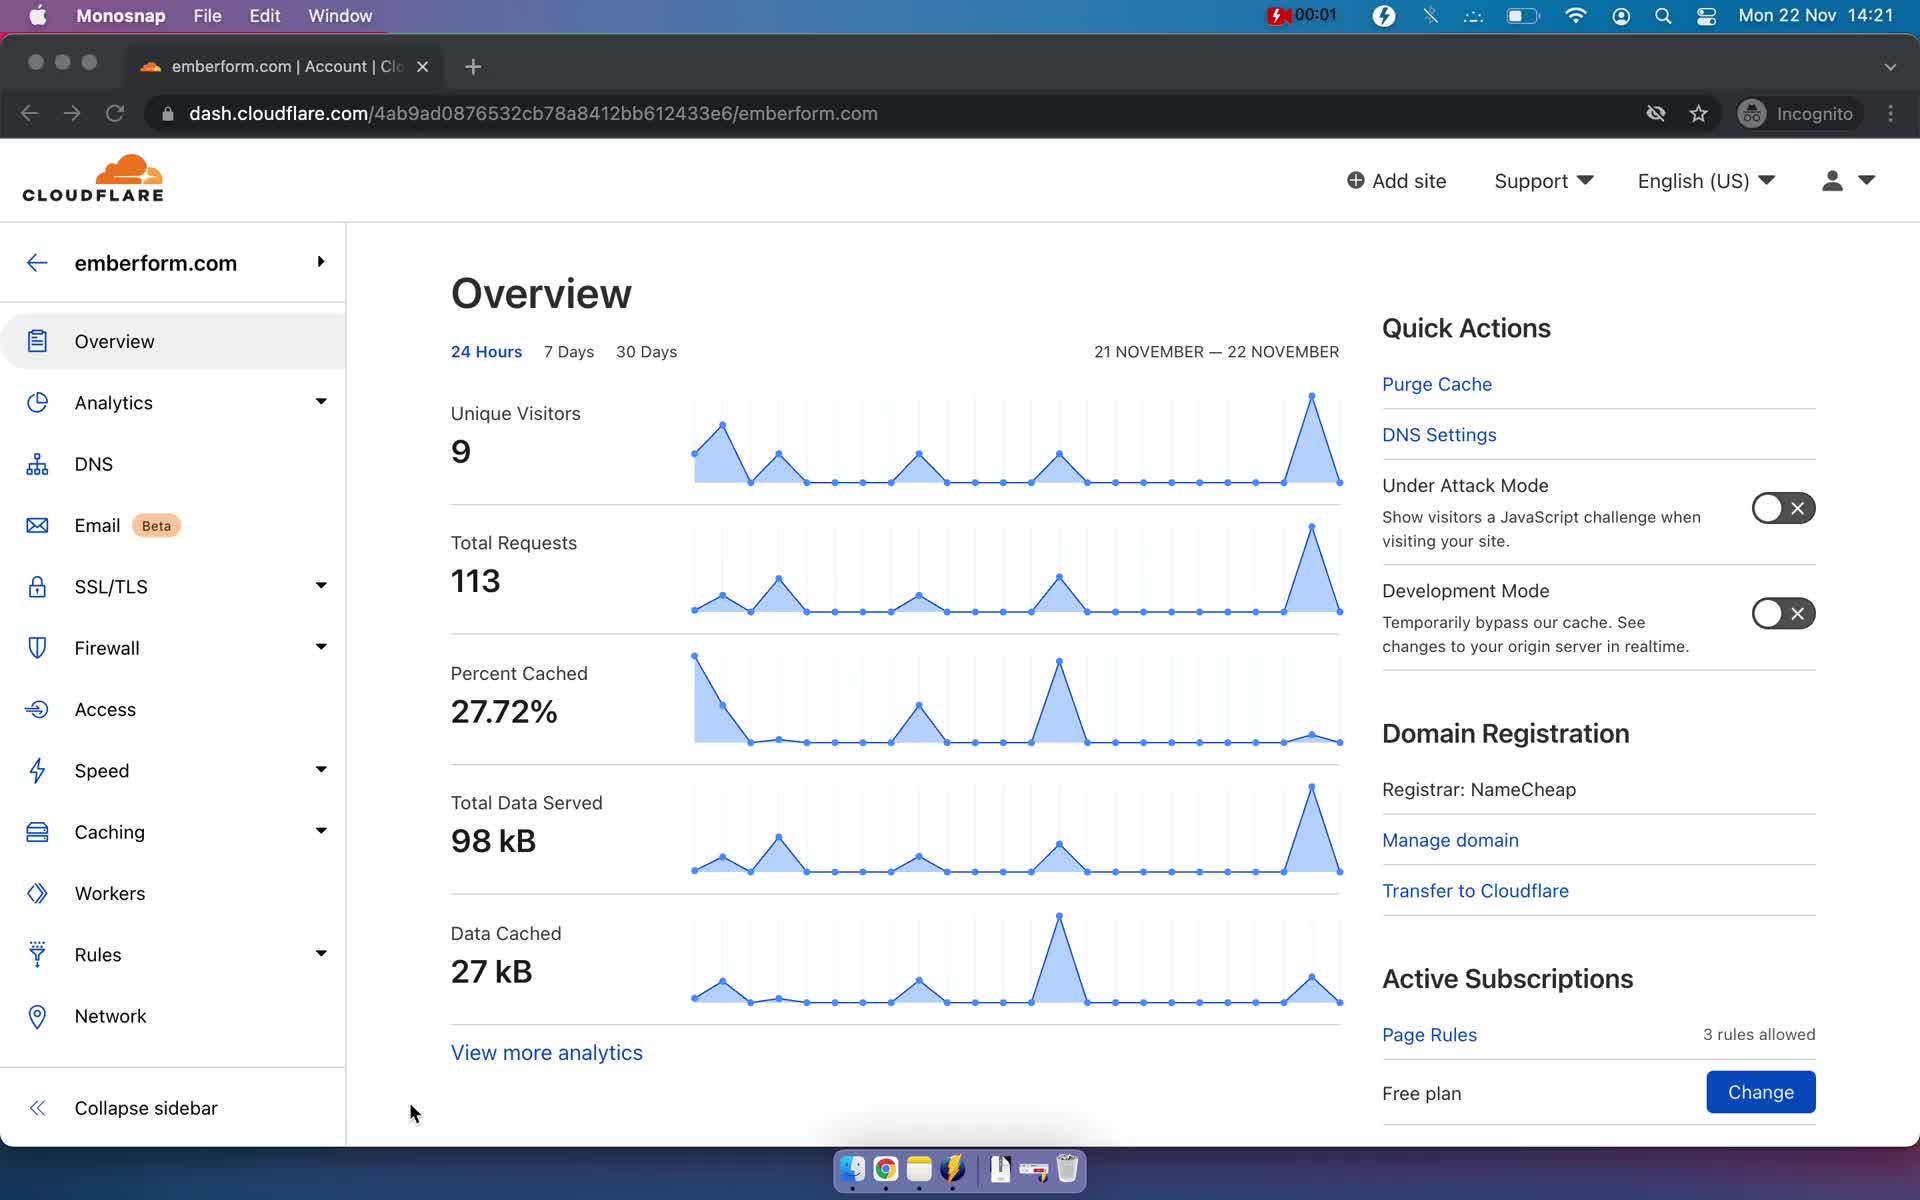This screenshot has width=1920, height=1200.
Task: Open Chrome three-dot menu
Action: coord(1890,114)
